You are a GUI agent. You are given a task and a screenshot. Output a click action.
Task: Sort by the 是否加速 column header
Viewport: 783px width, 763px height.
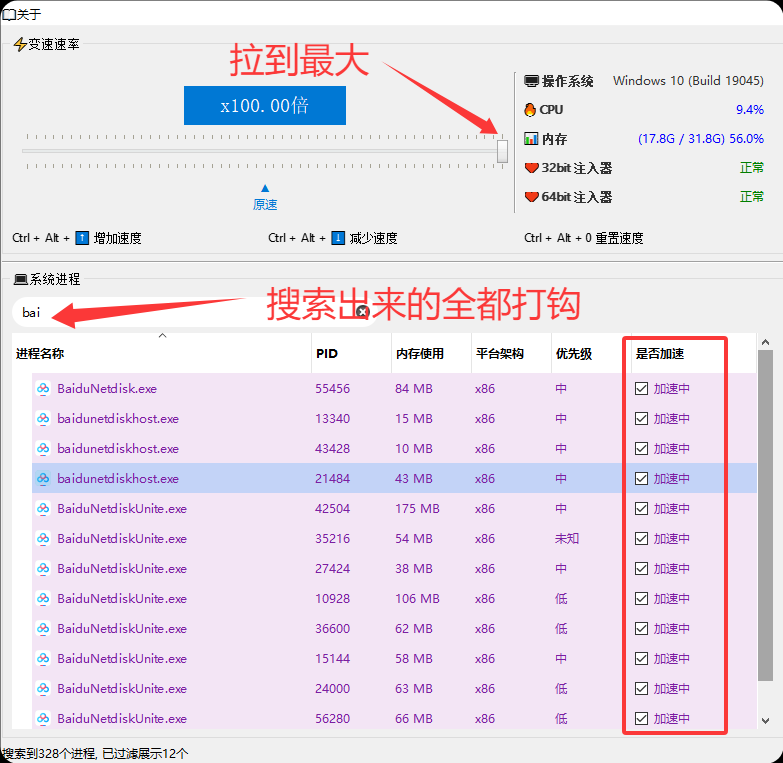tap(694, 354)
